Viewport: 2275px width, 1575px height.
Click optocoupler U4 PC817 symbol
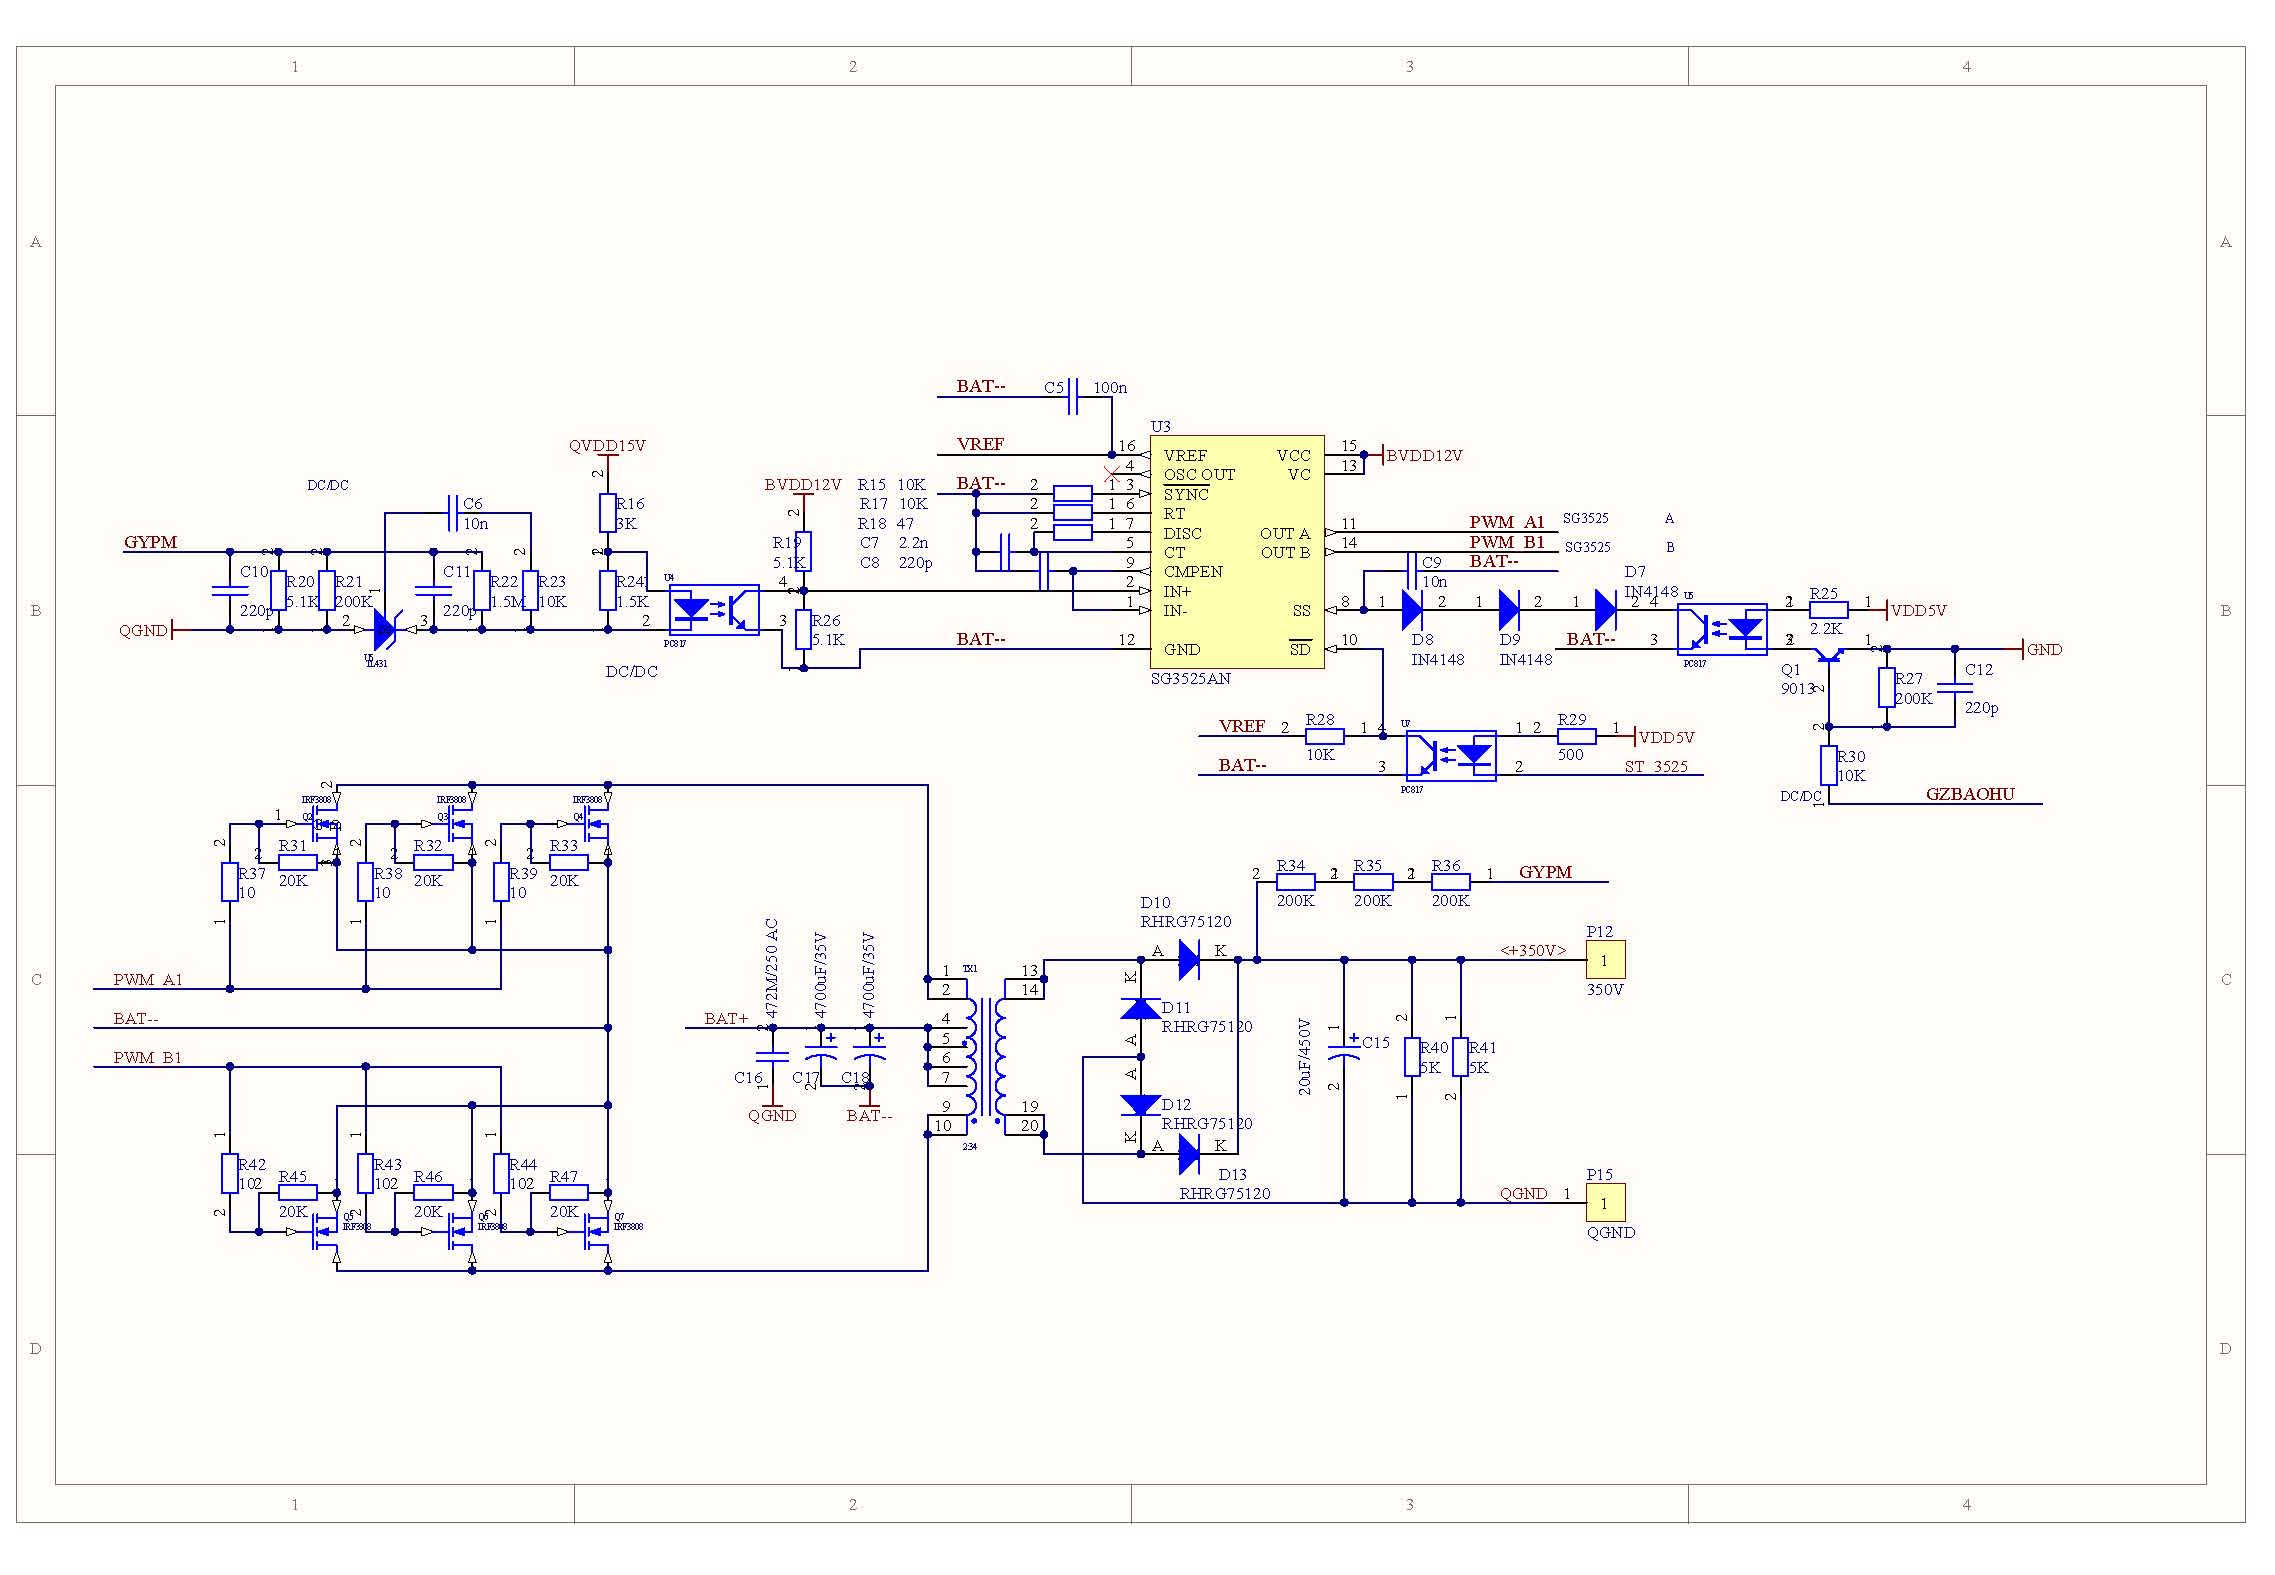click(714, 610)
